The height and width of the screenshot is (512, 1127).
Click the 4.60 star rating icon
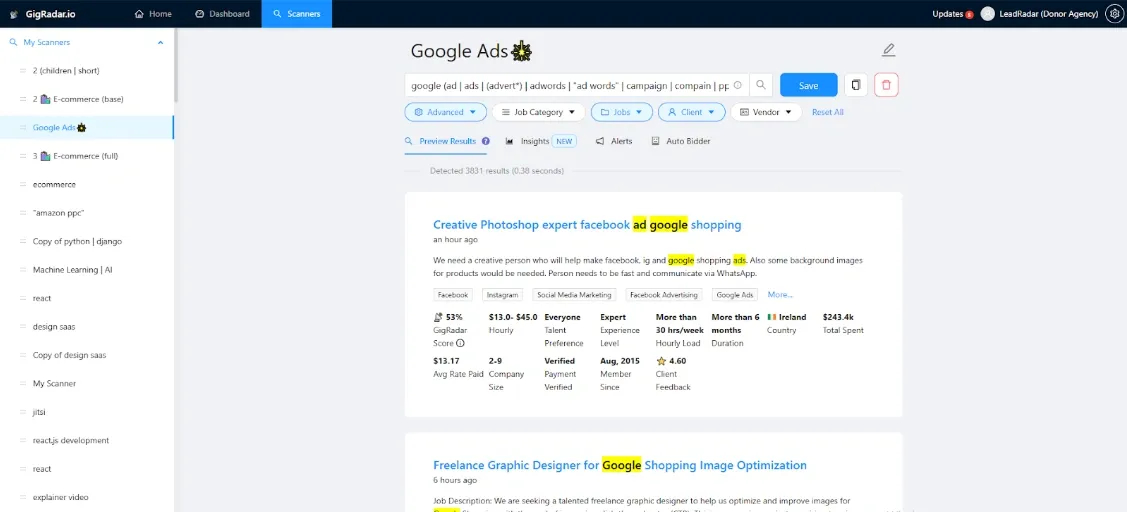(661, 361)
